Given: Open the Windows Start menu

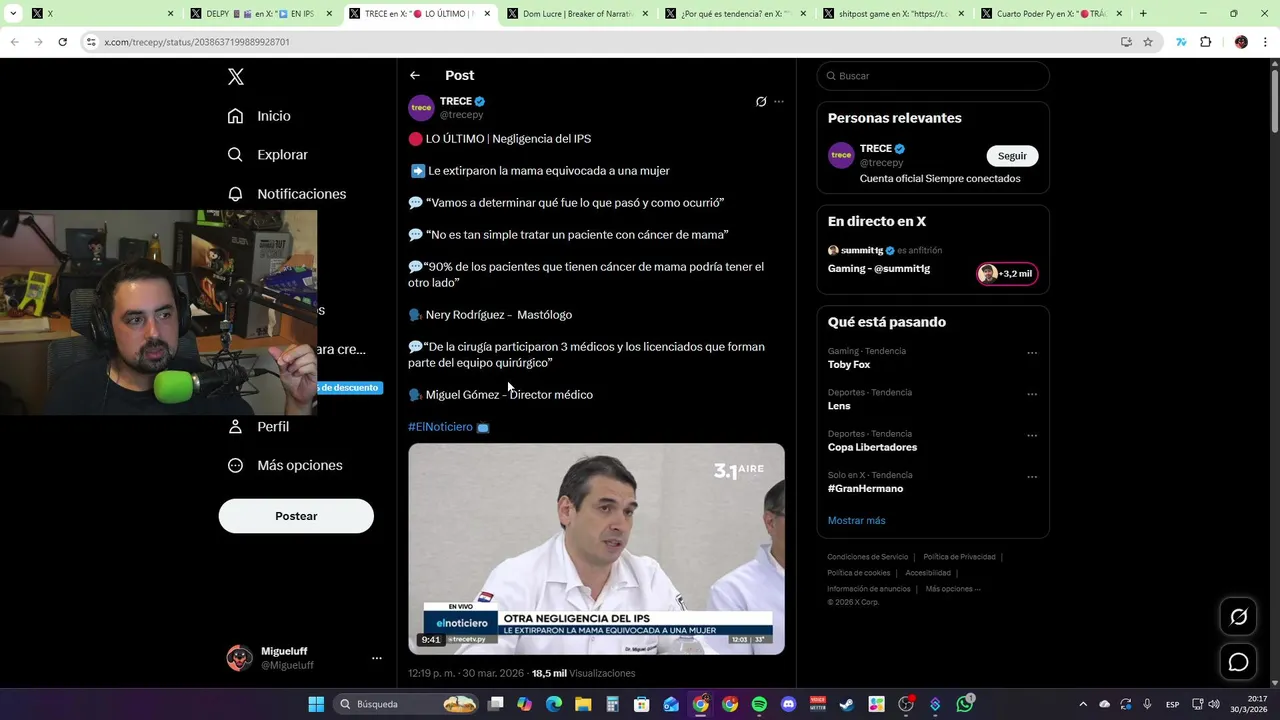Looking at the screenshot, I should (316, 704).
